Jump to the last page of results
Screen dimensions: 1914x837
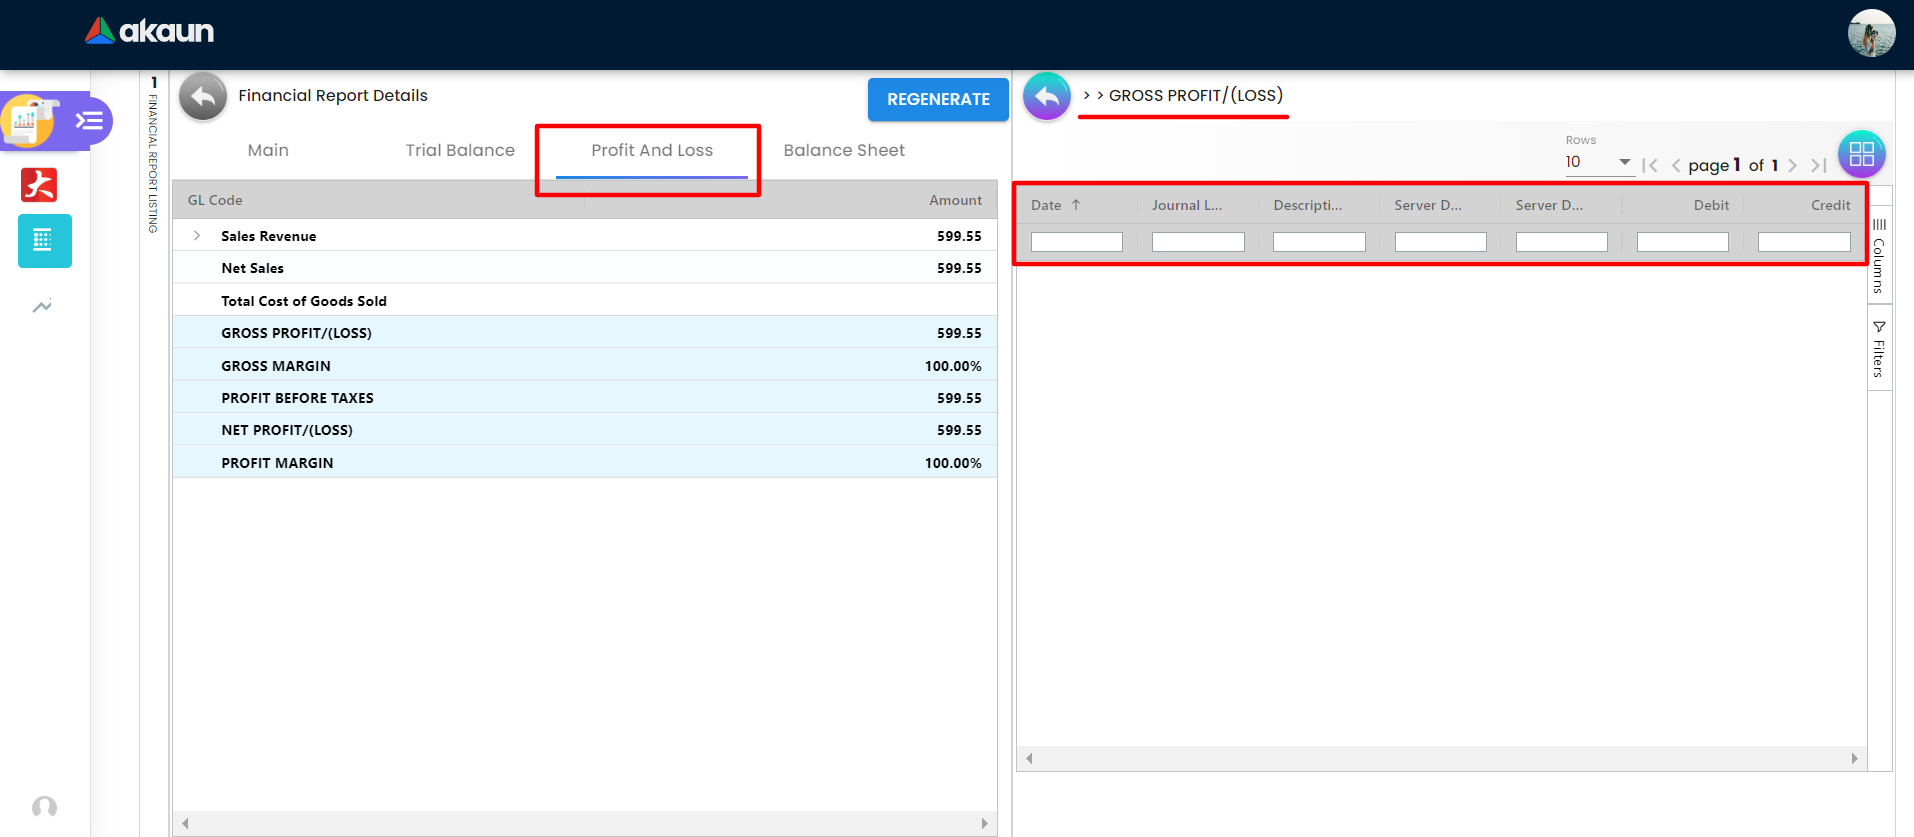click(x=1819, y=165)
